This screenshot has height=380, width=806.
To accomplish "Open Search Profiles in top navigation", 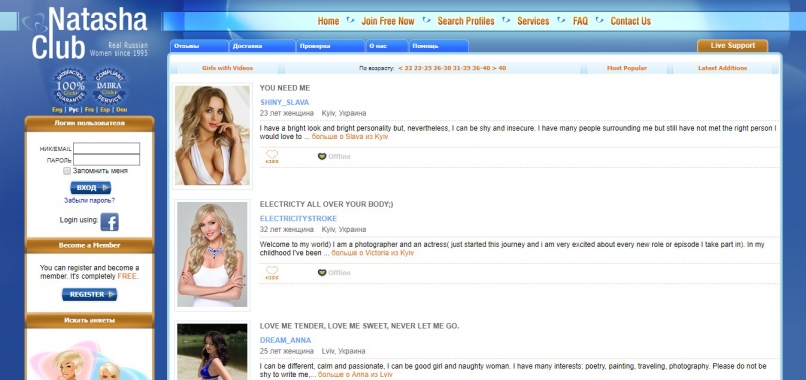I will (x=466, y=21).
